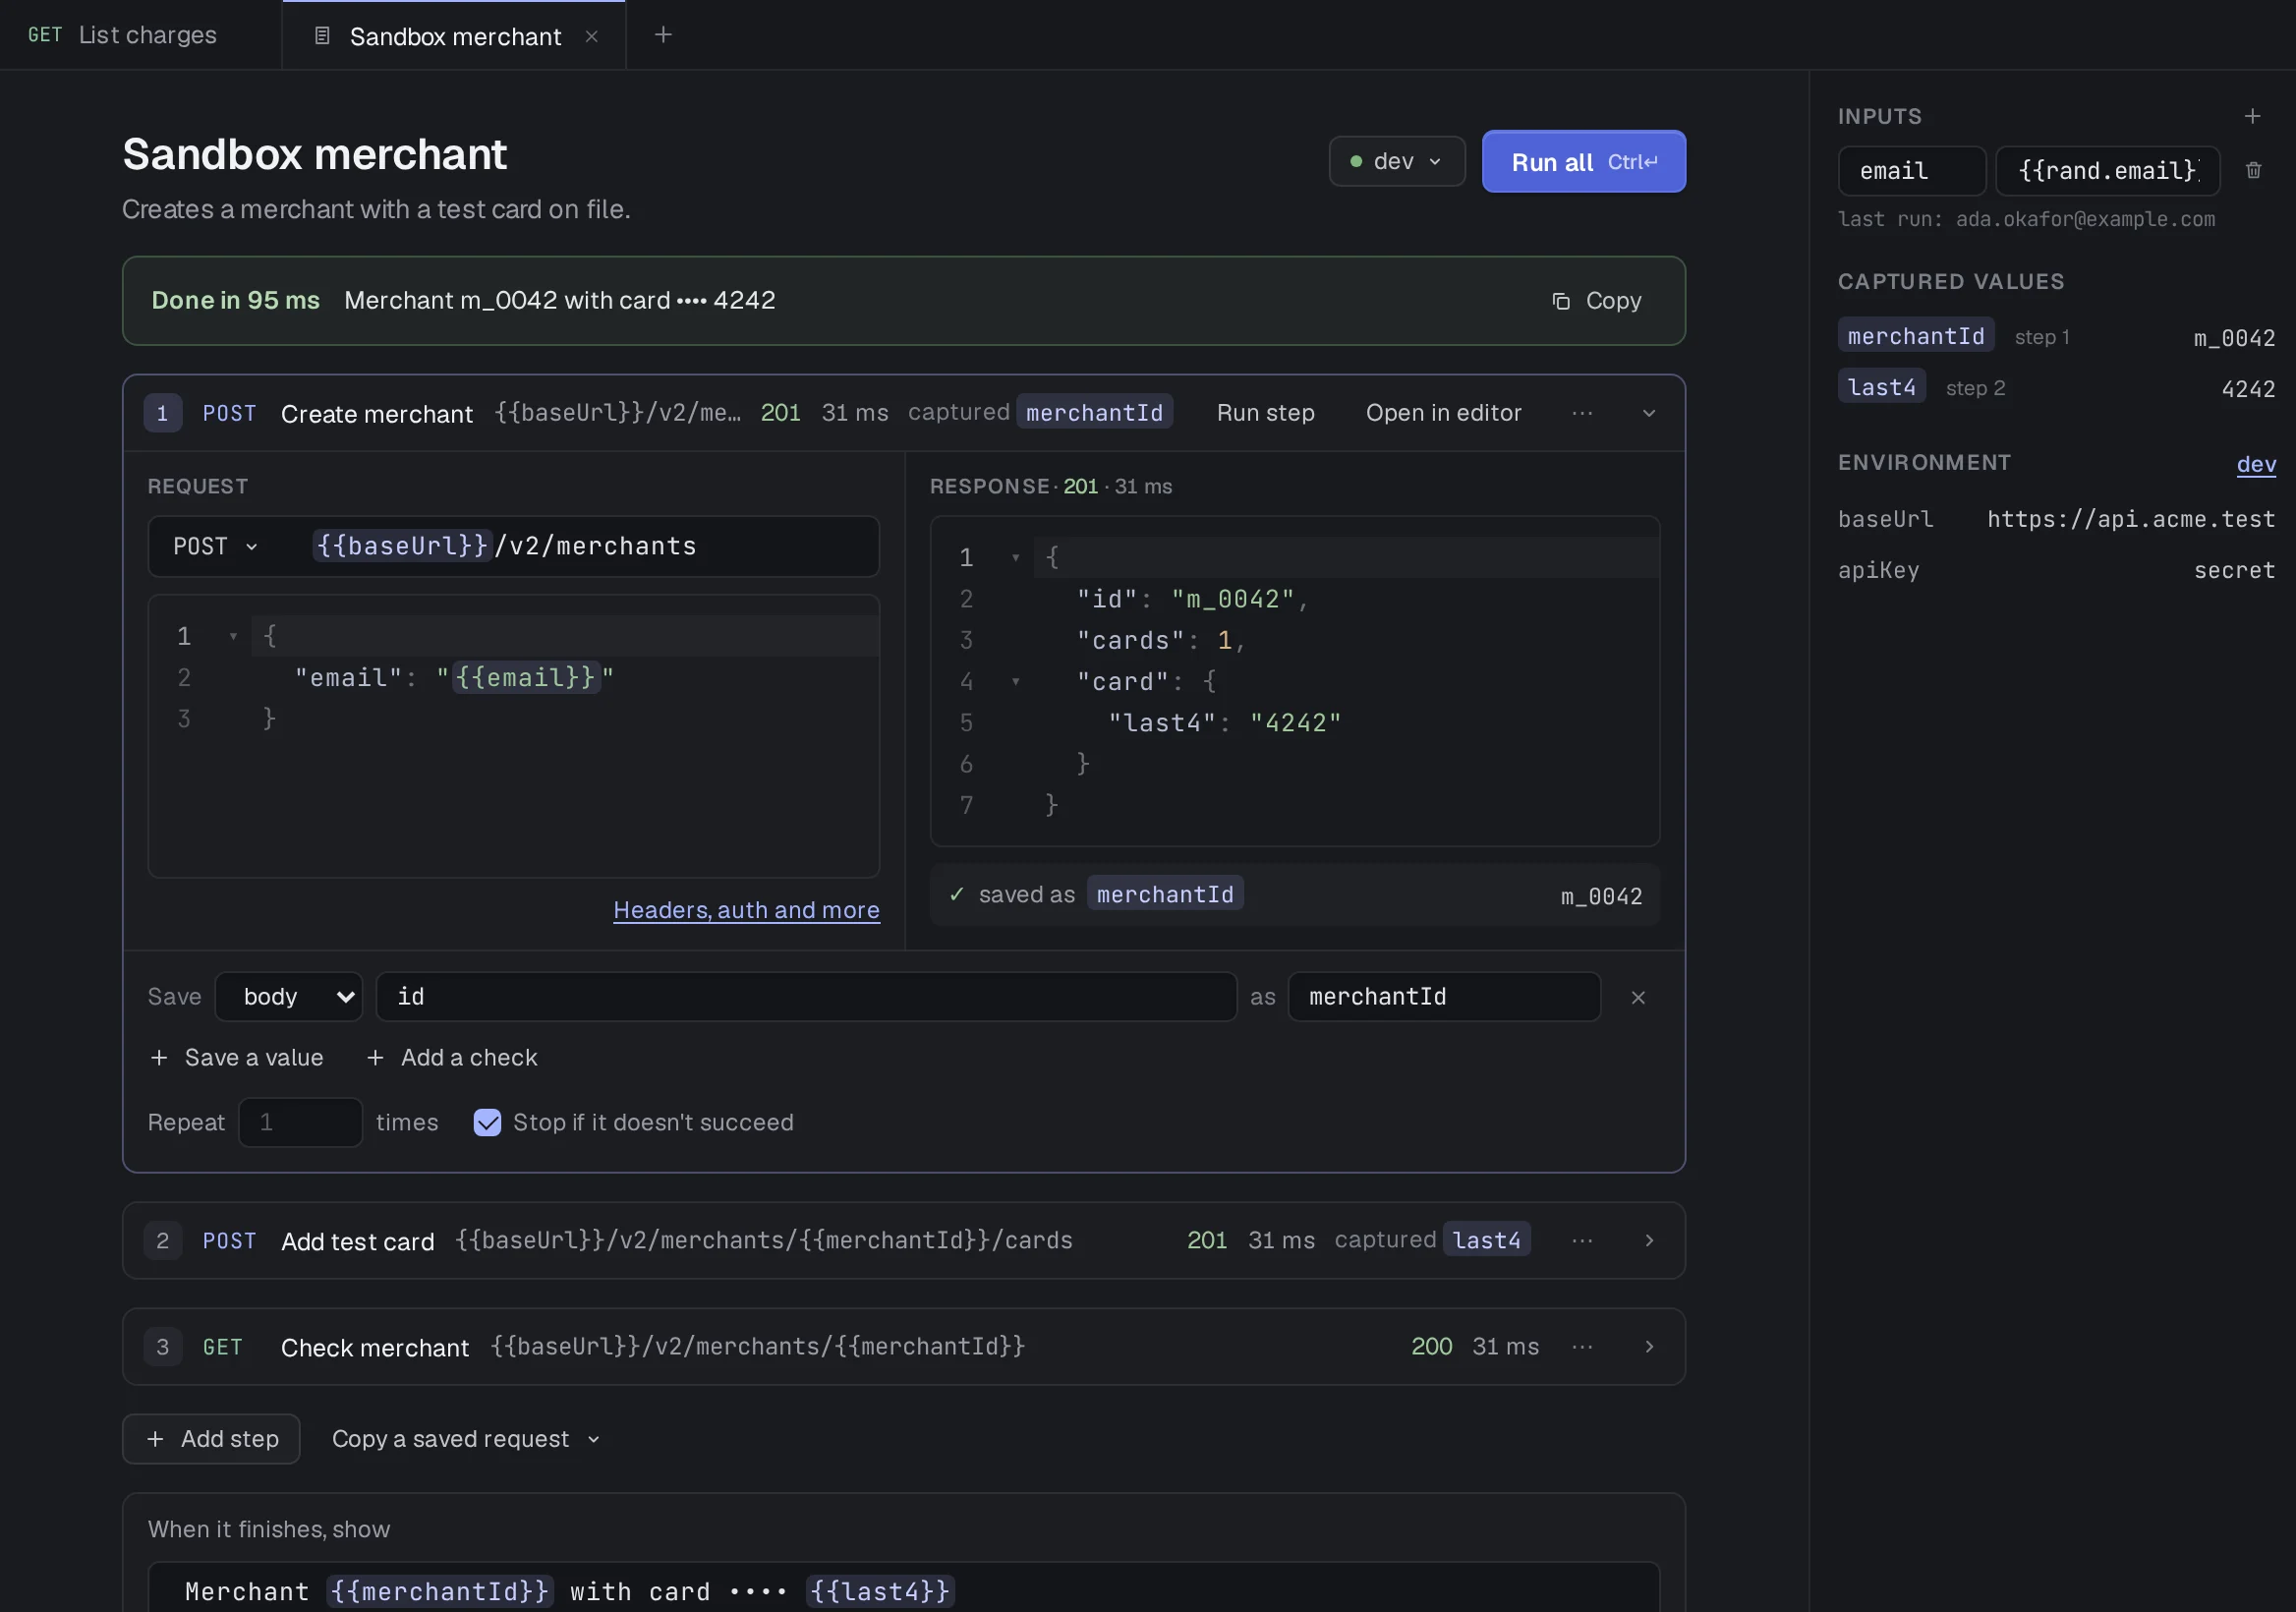Open Create merchant in editor

point(1443,413)
